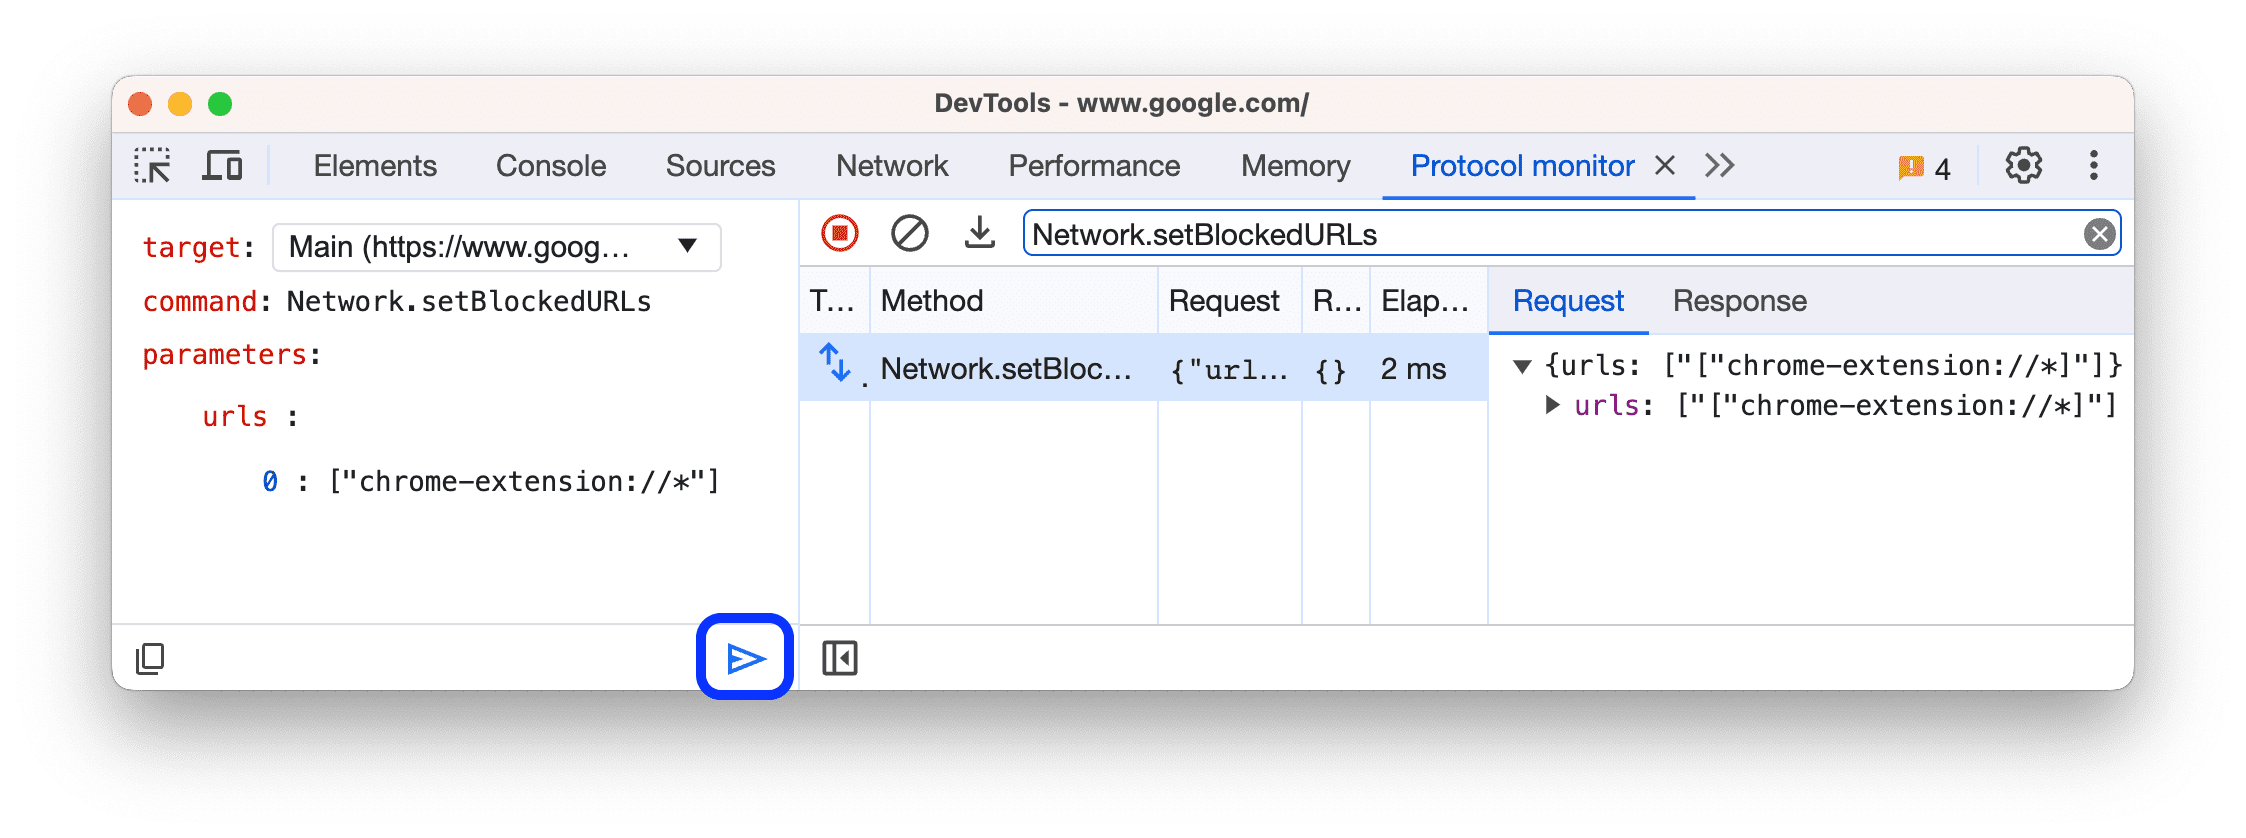Screen dimensions: 2246x838
Task: Copy the command editor JSON
Action: (x=151, y=657)
